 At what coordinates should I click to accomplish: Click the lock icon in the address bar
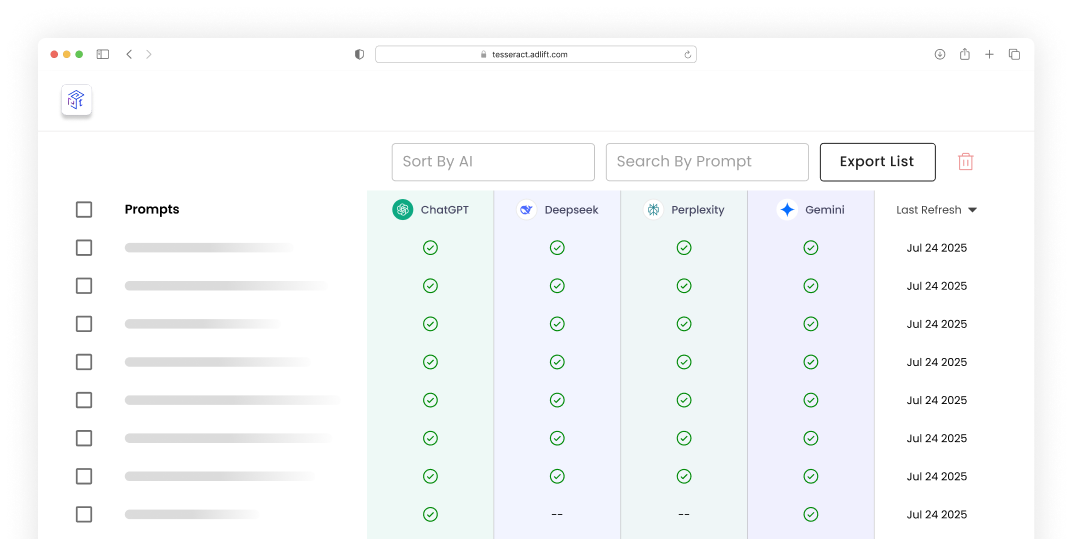click(x=484, y=55)
